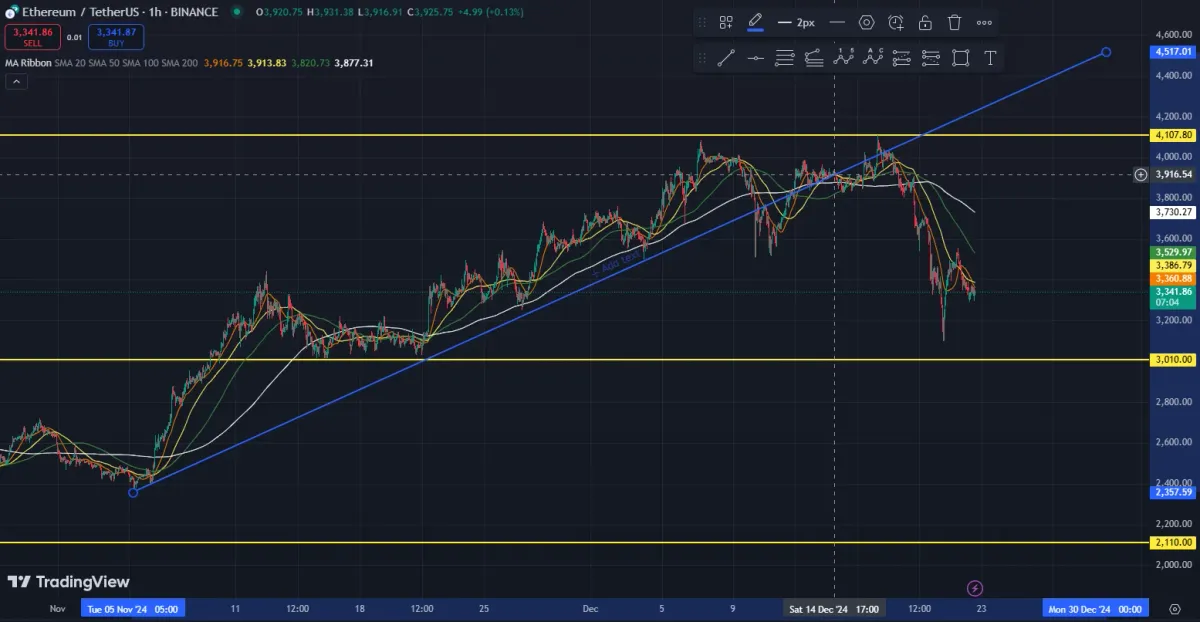Open the drawing templates menu

[x=726, y=22]
